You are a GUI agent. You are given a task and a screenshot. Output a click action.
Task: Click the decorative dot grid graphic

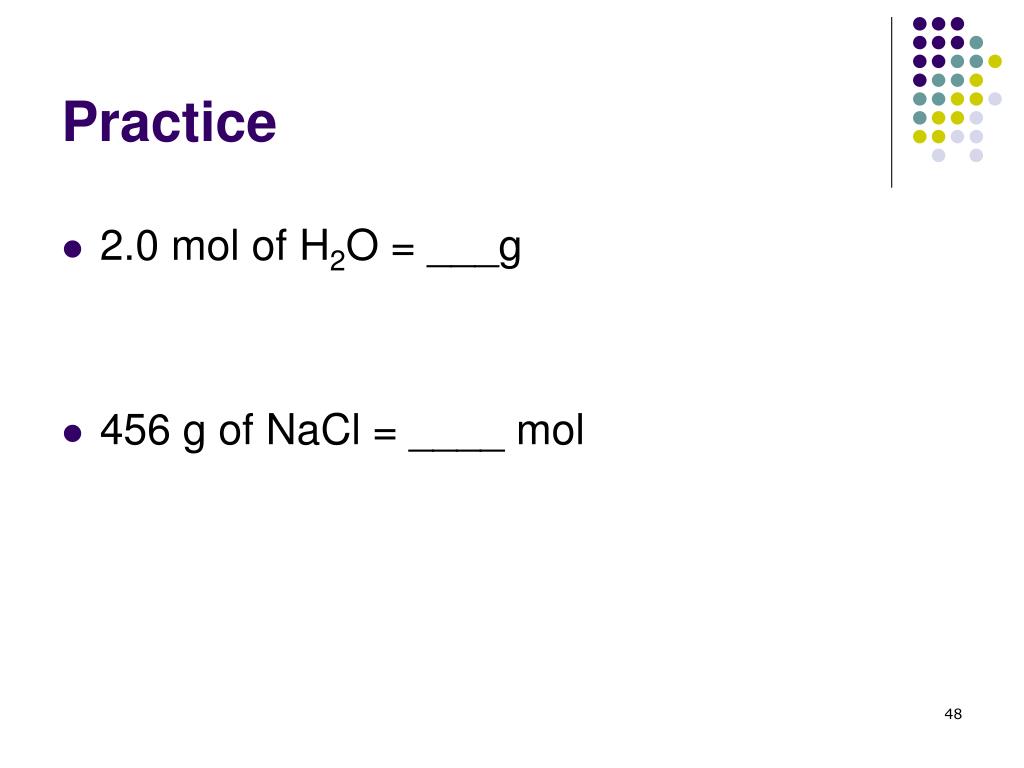[957, 89]
